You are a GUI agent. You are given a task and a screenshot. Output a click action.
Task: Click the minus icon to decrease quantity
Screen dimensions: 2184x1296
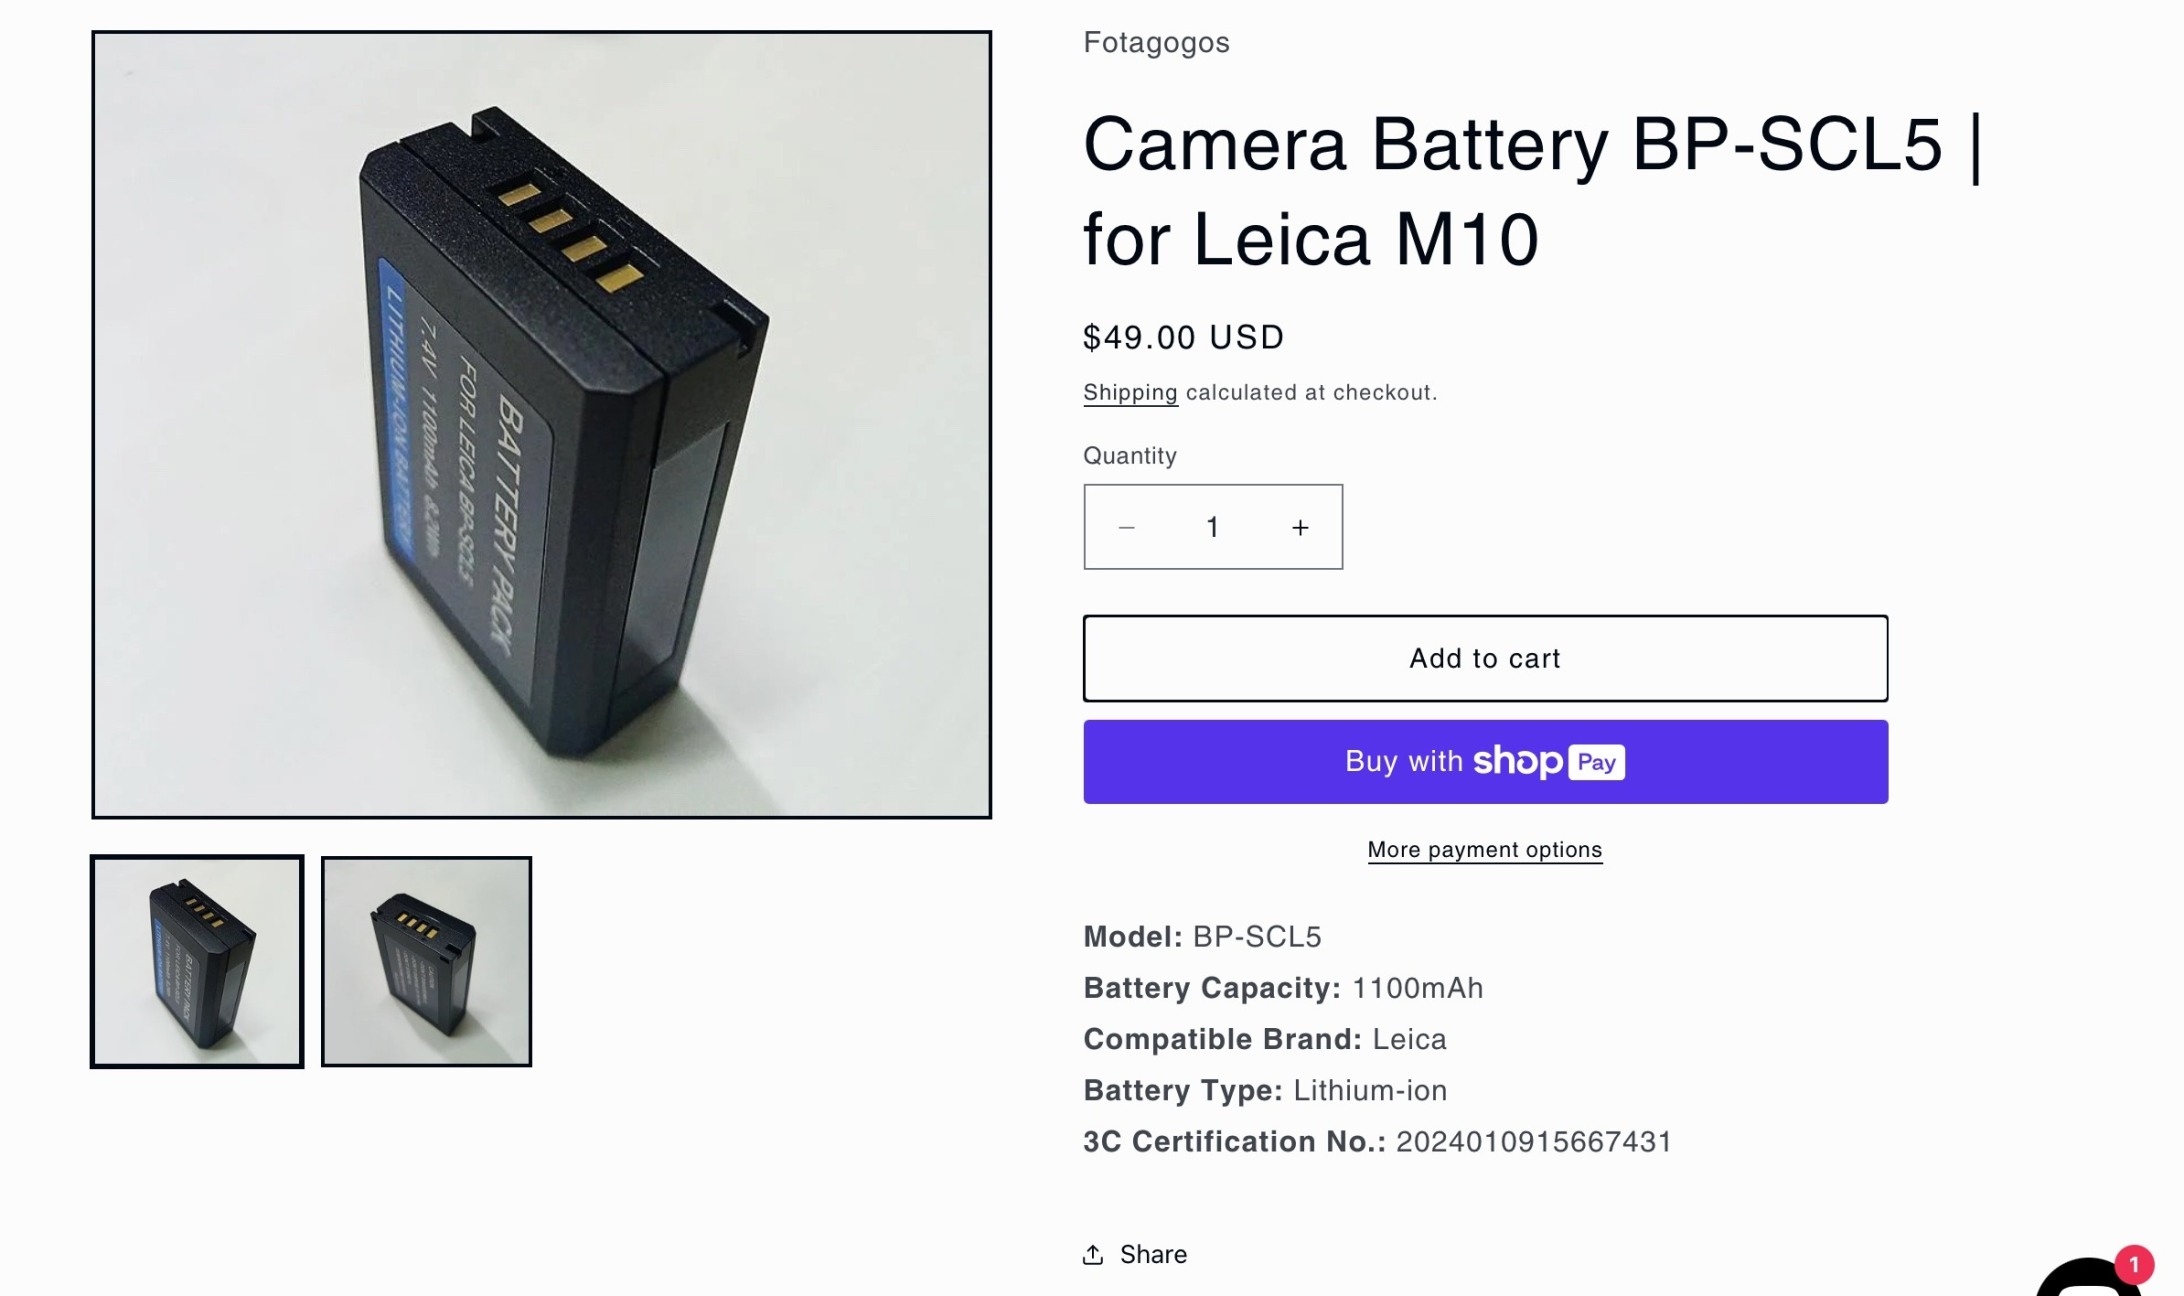click(x=1126, y=527)
